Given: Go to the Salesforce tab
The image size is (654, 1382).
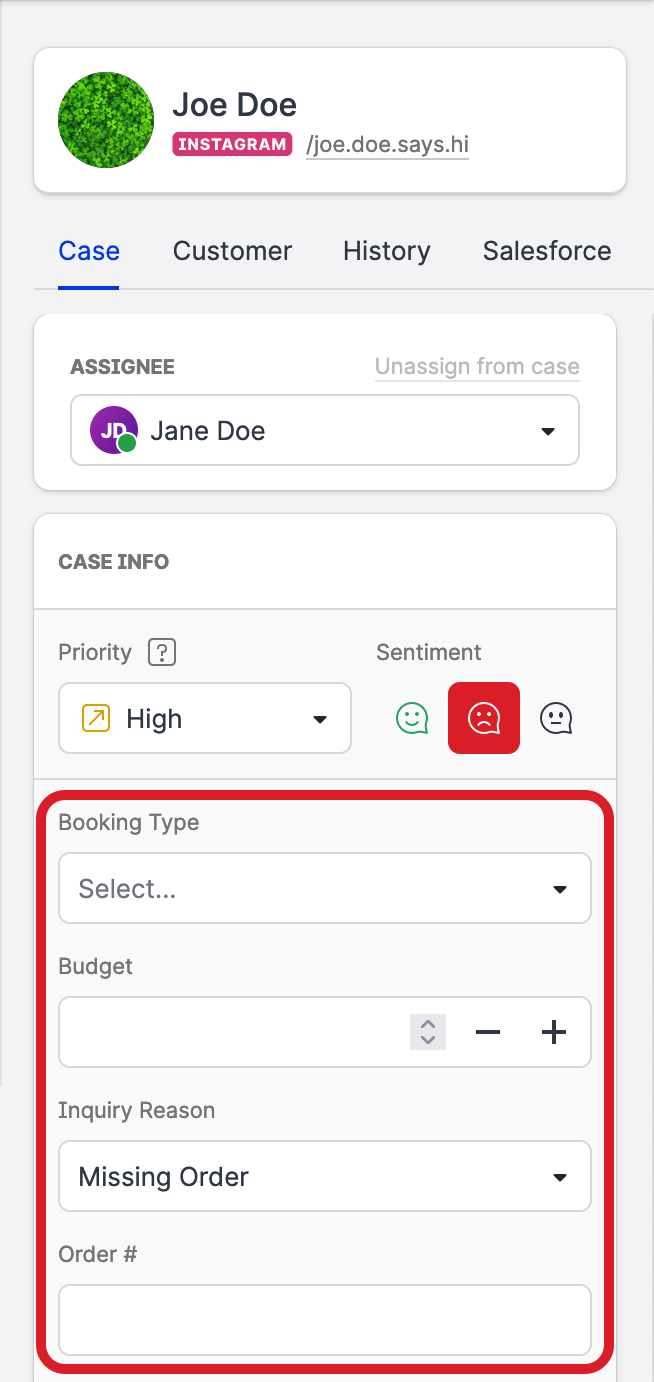Looking at the screenshot, I should pyautogui.click(x=547, y=251).
